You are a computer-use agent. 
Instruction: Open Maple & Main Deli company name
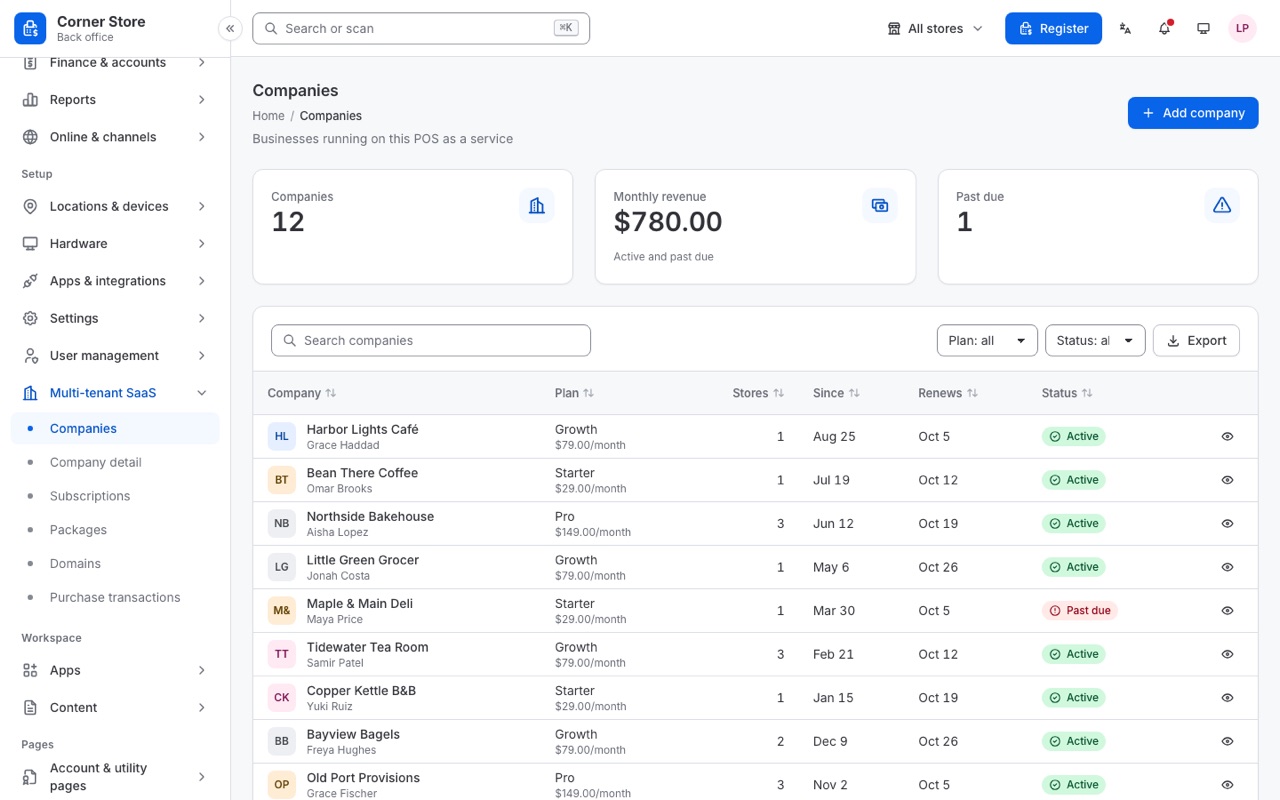360,603
